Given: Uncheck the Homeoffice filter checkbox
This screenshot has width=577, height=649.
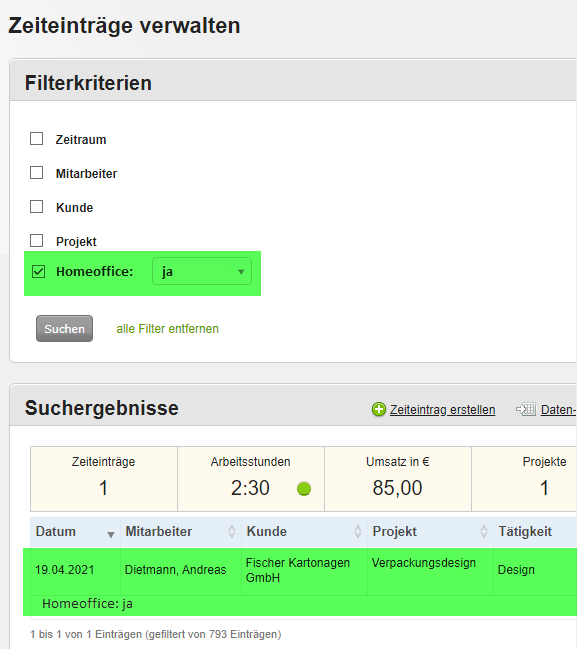Looking at the screenshot, I should (38, 272).
